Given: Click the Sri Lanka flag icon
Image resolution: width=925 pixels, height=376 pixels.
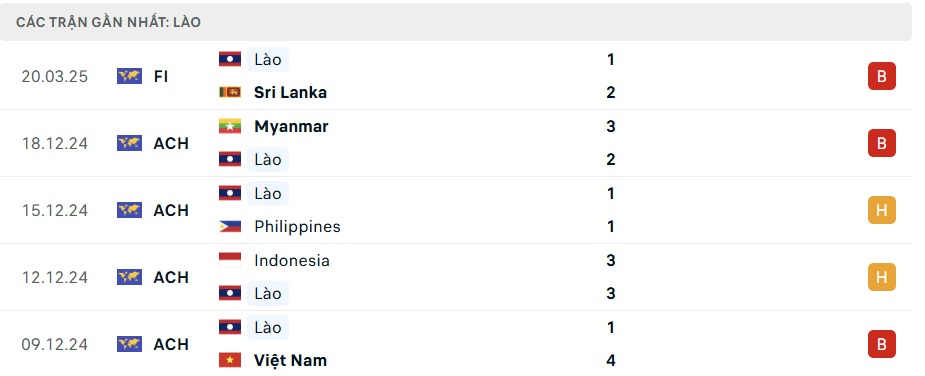Looking at the screenshot, I should pyautogui.click(x=229, y=92).
